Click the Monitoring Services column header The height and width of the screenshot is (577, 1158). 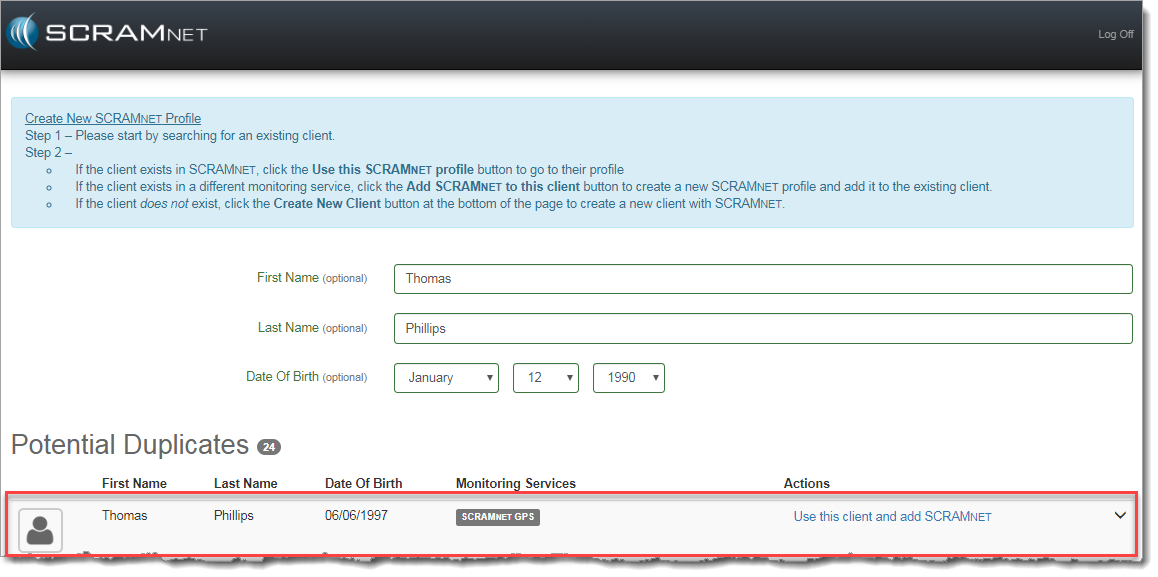coord(515,483)
